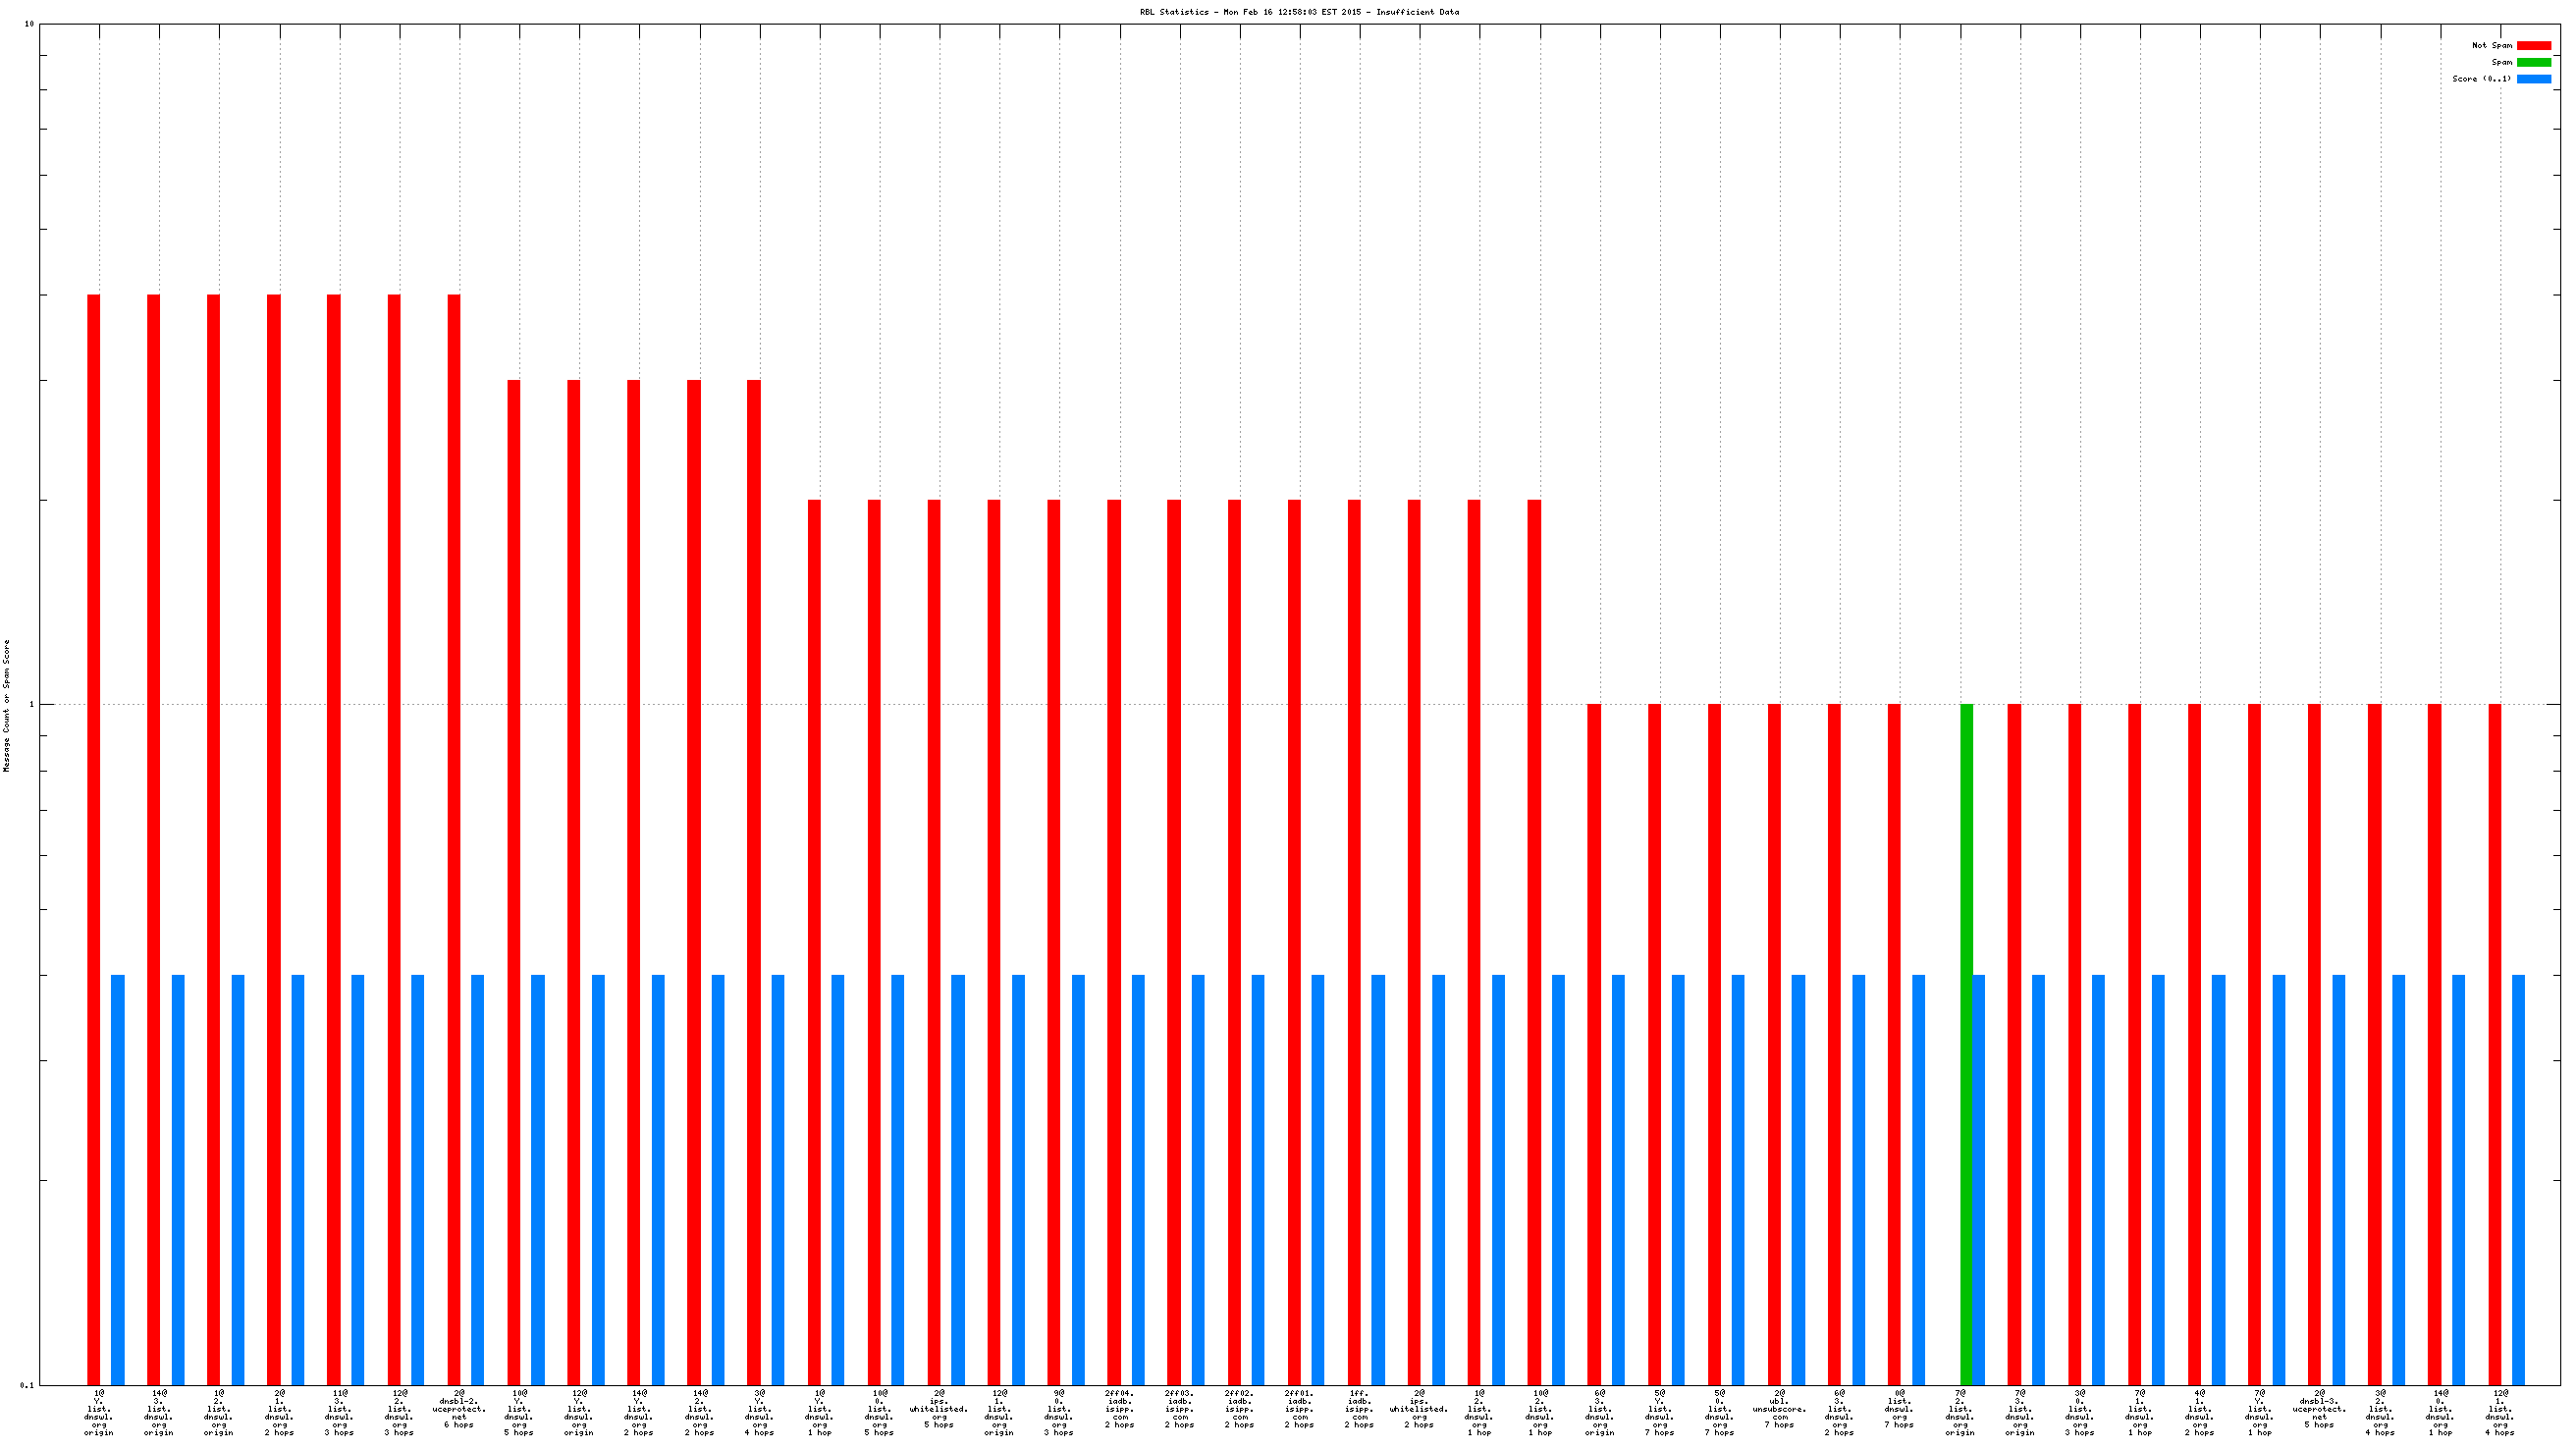Screen dimensions: 2576x1449
Task: Click the 2ff01.iadb.isipp.com axis label
Action: 1299,1409
